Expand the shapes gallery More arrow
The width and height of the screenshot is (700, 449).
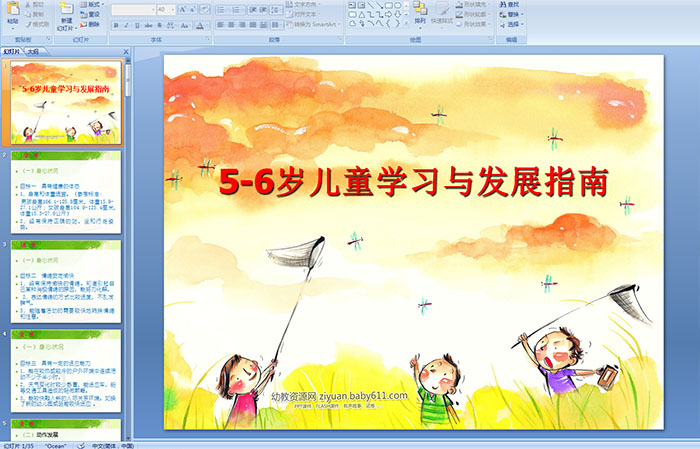point(406,23)
